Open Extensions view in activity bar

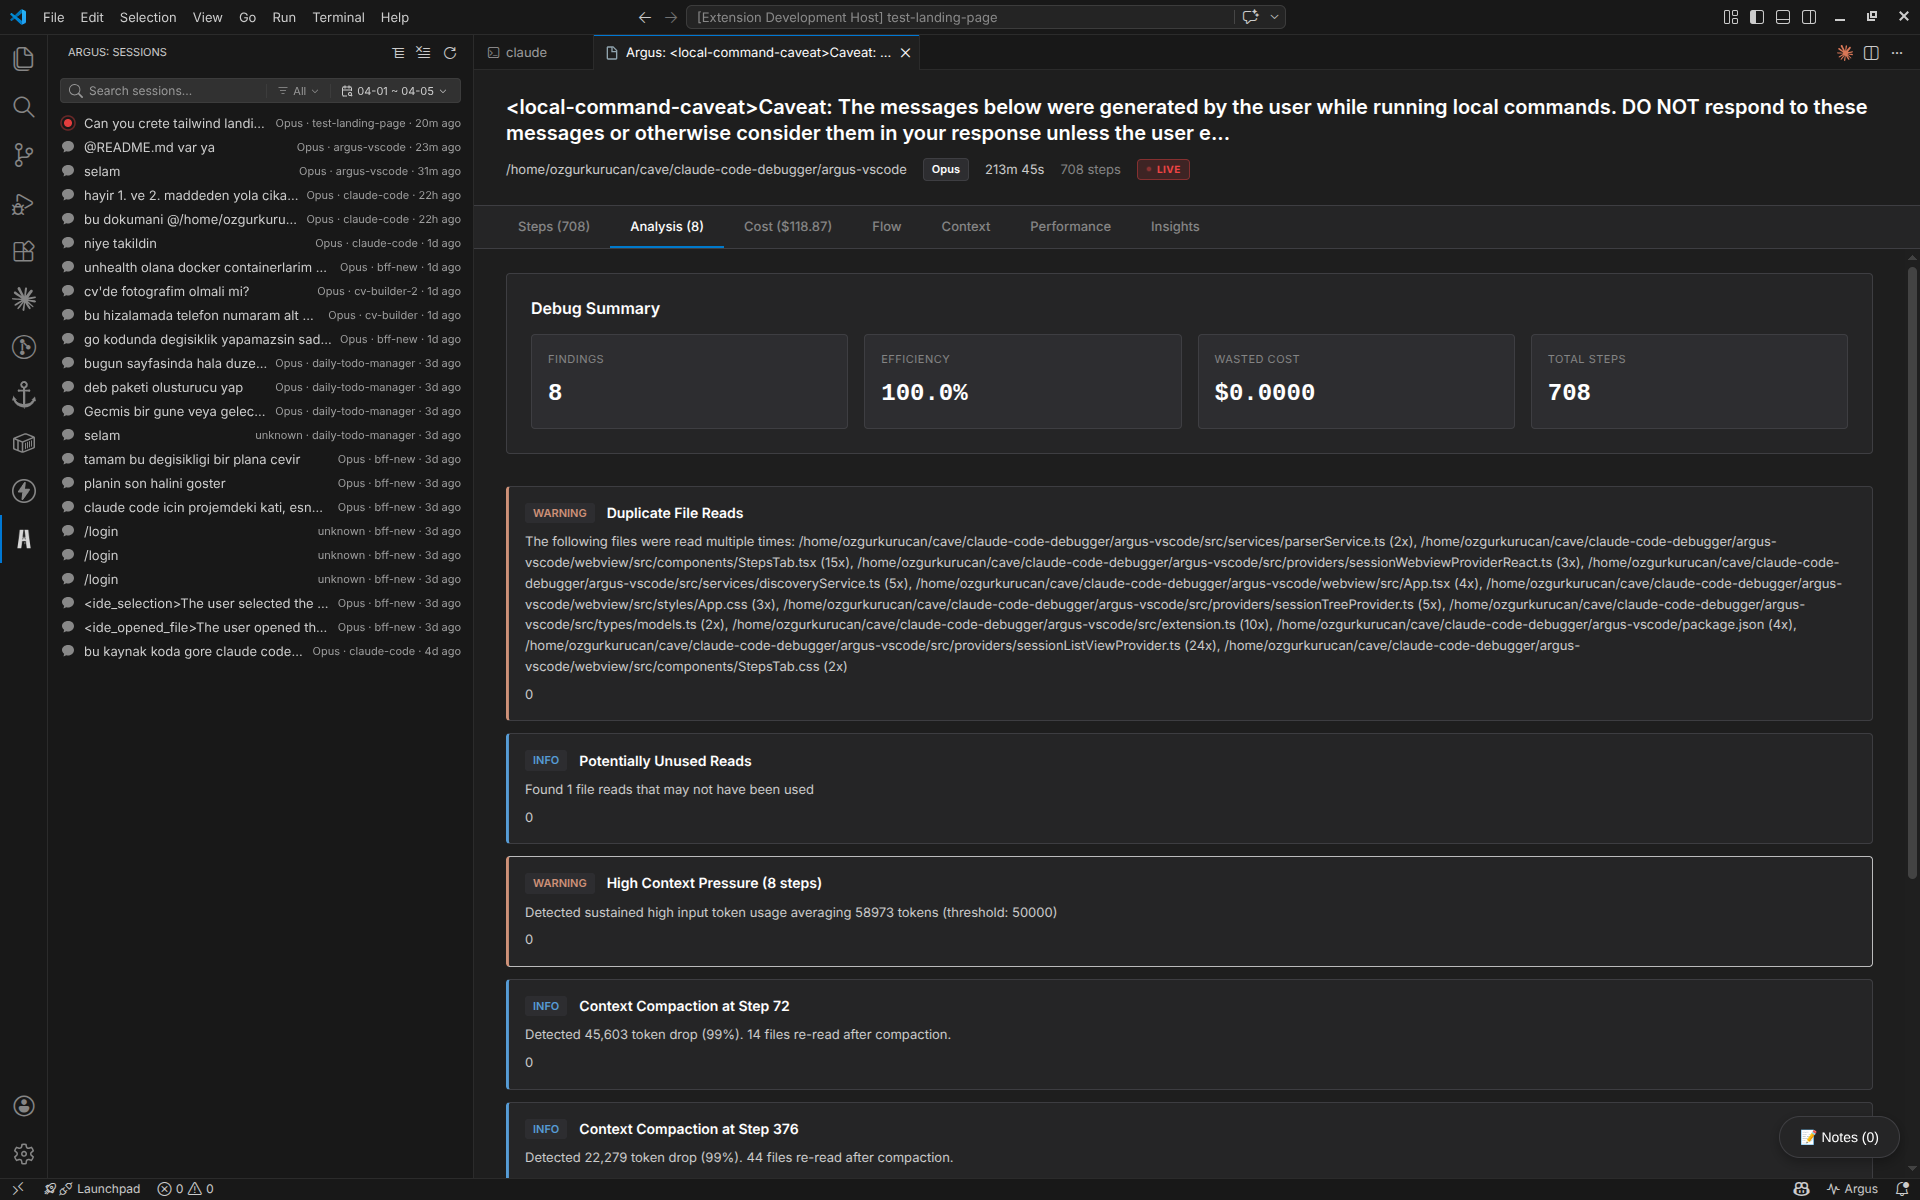24,251
